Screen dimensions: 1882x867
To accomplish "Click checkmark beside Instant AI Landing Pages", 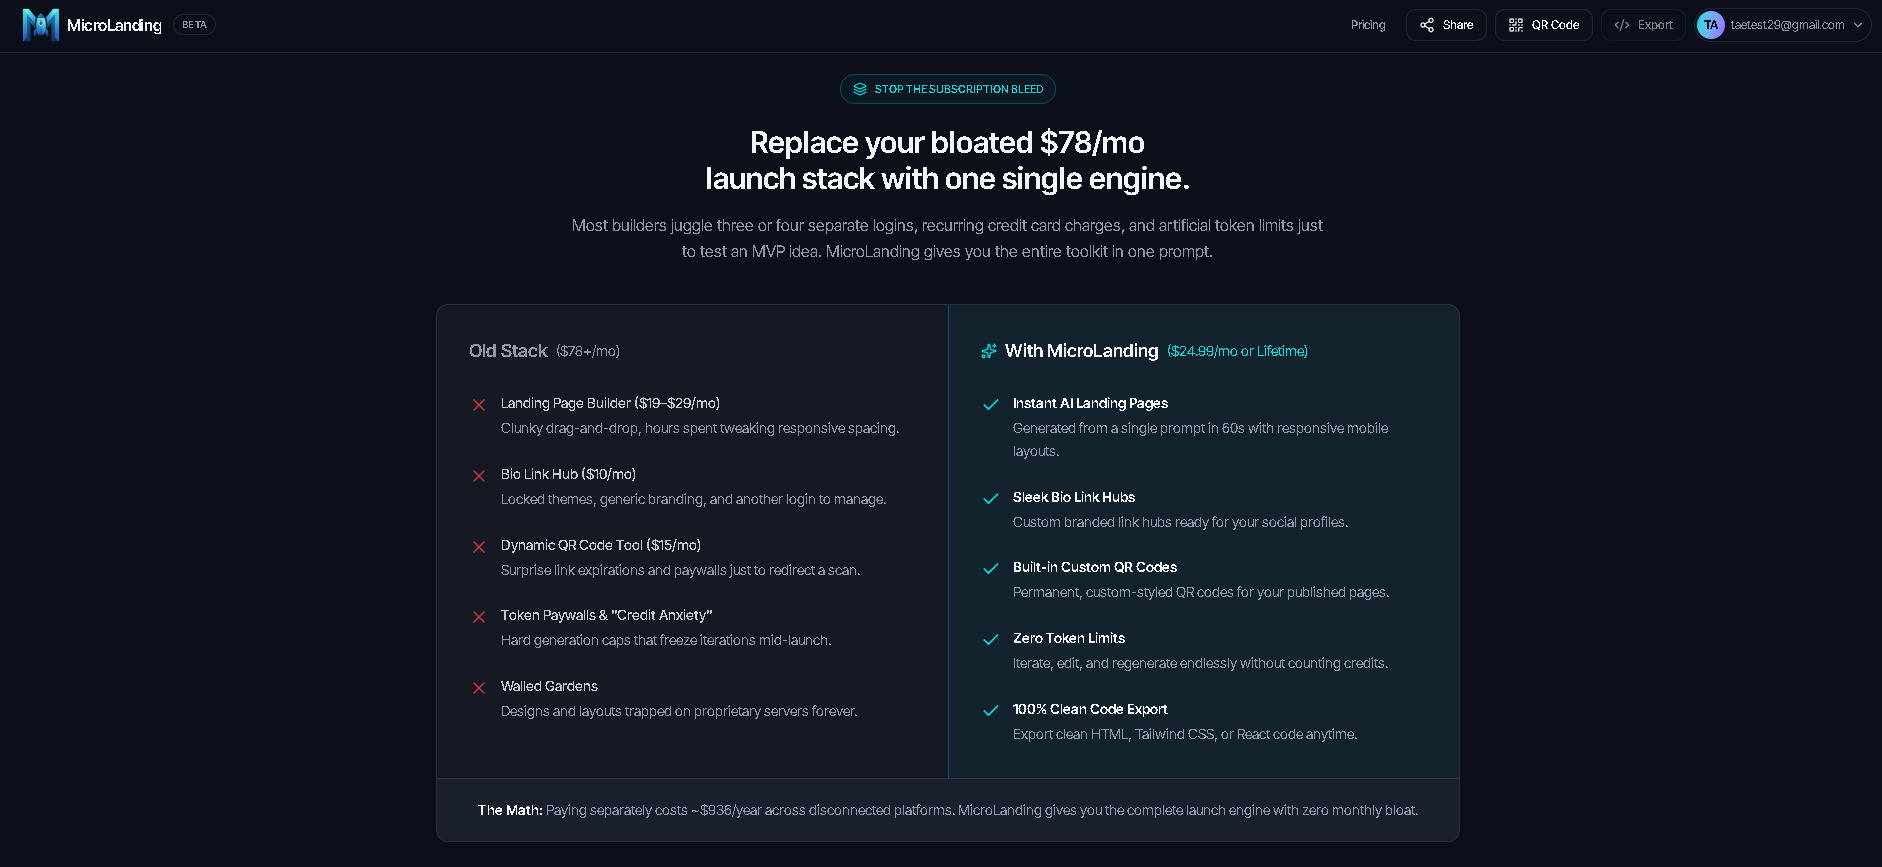I will [991, 405].
